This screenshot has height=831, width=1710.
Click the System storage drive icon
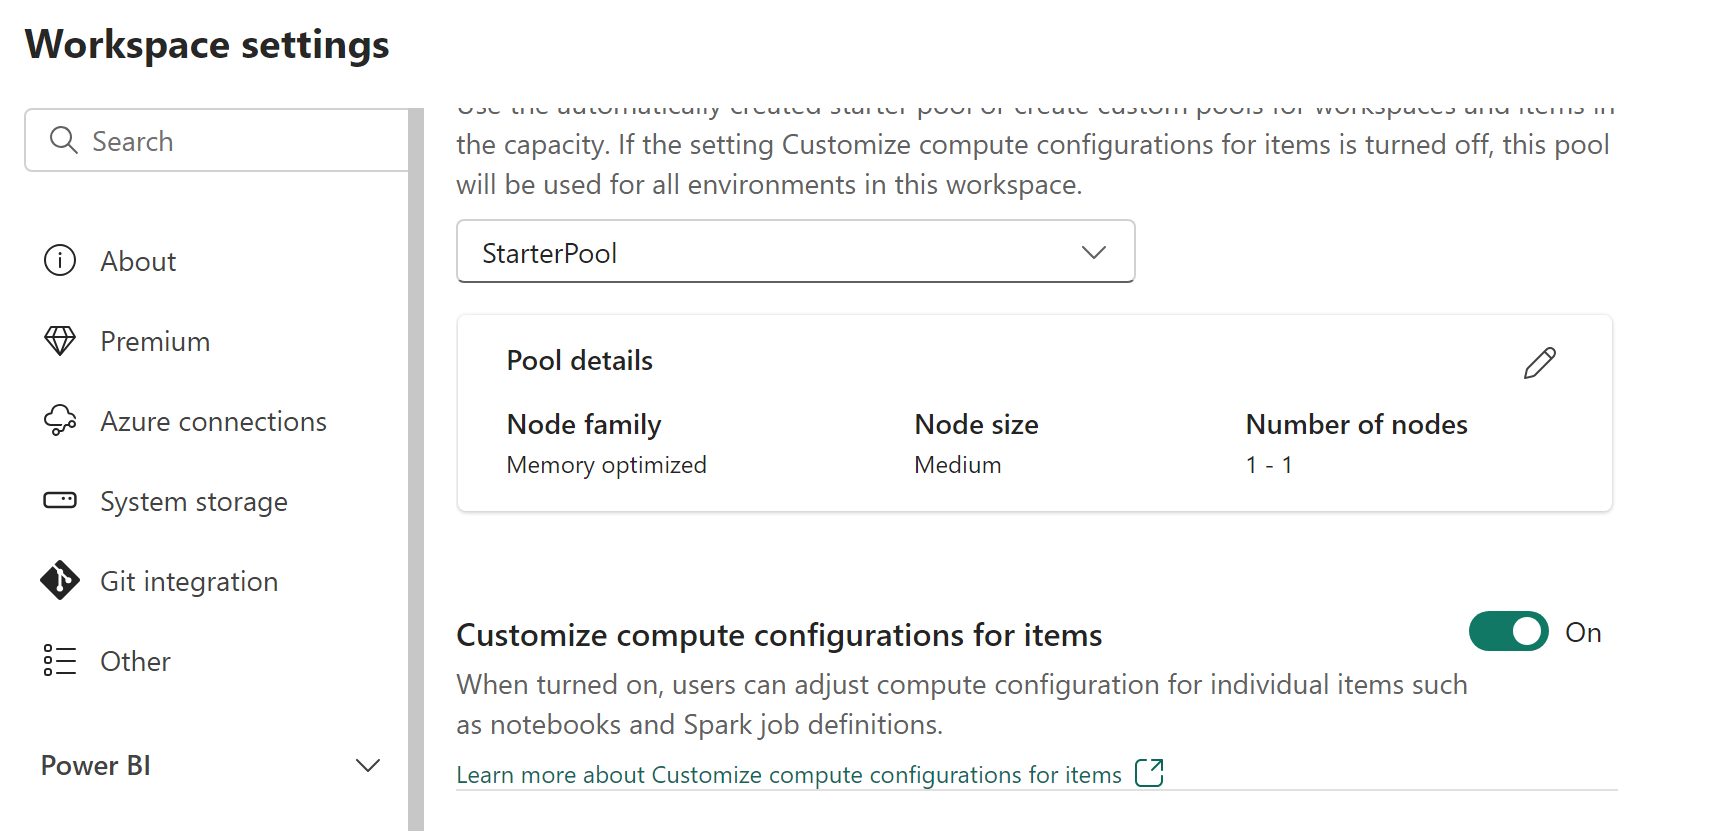pyautogui.click(x=60, y=500)
